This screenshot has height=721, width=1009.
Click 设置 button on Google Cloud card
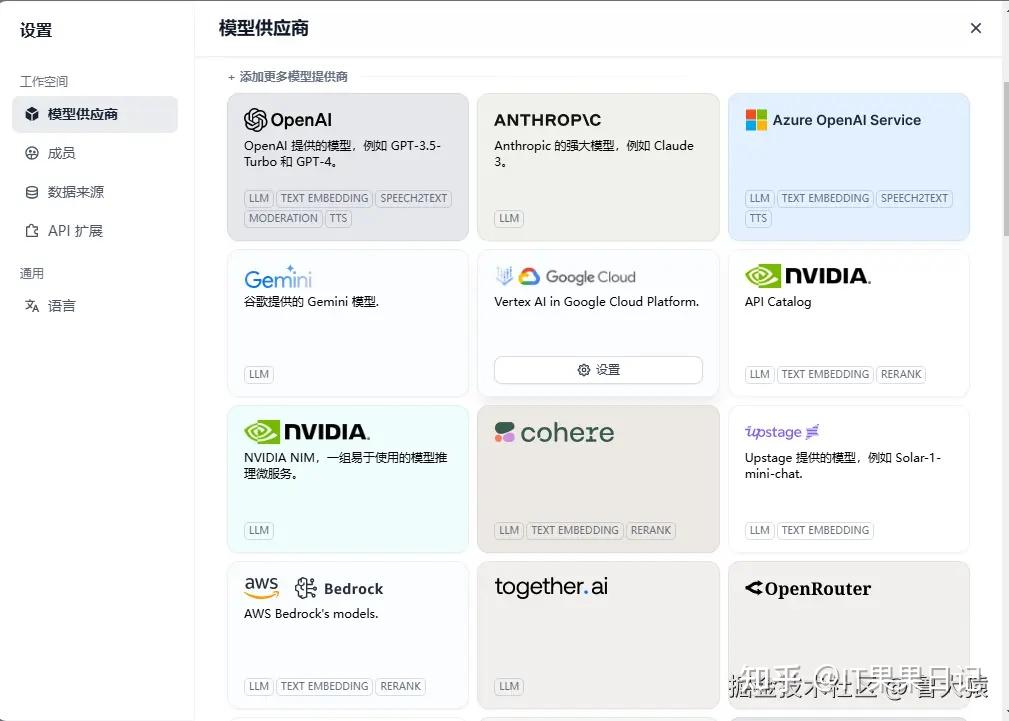pos(598,370)
